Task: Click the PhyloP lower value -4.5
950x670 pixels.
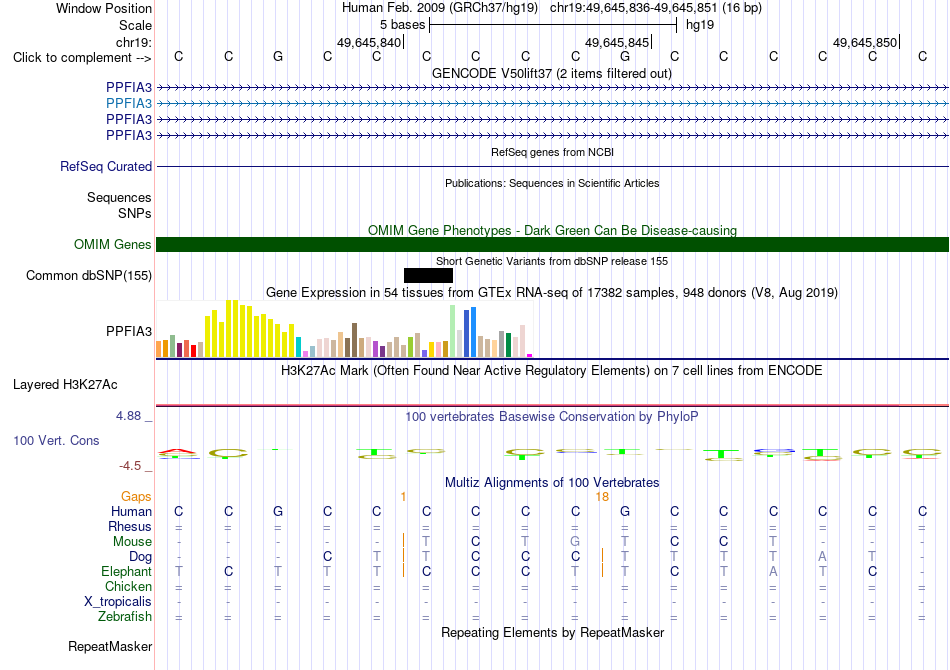Action: pos(130,466)
